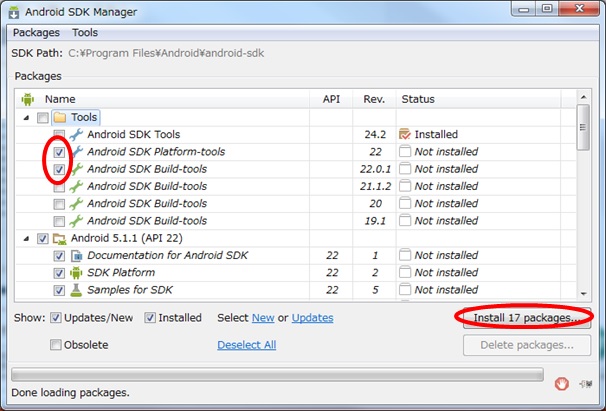
Task: Uncheck Android SDK Platform-tools checkbox
Action: point(59,152)
